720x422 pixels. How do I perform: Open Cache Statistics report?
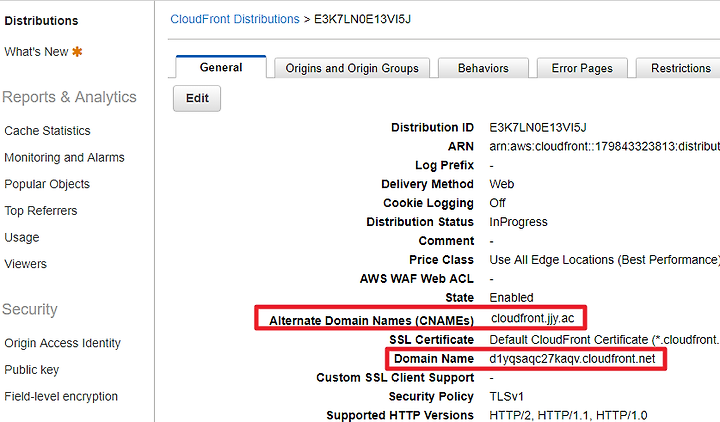(47, 131)
